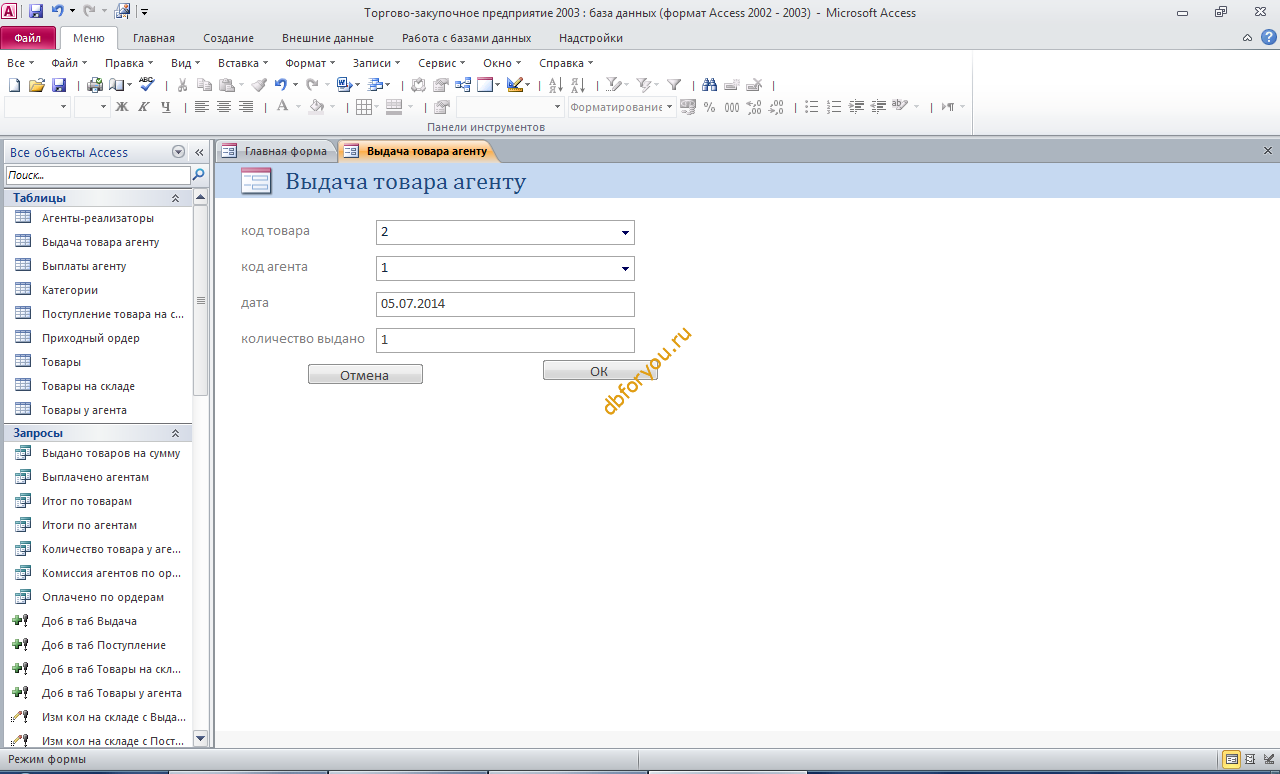The width and height of the screenshot is (1280, 774).
Task: Click the fill color bucket icon
Action: click(316, 107)
